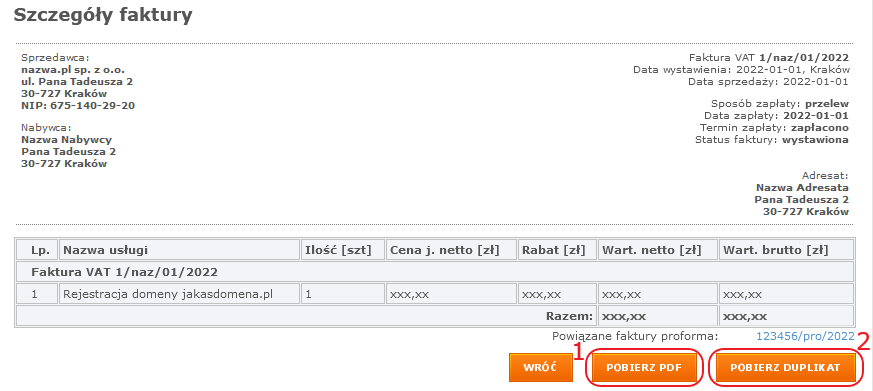Click the Sposób zapłaty przelew text
The width and height of the screenshot is (873, 391).
pos(779,104)
